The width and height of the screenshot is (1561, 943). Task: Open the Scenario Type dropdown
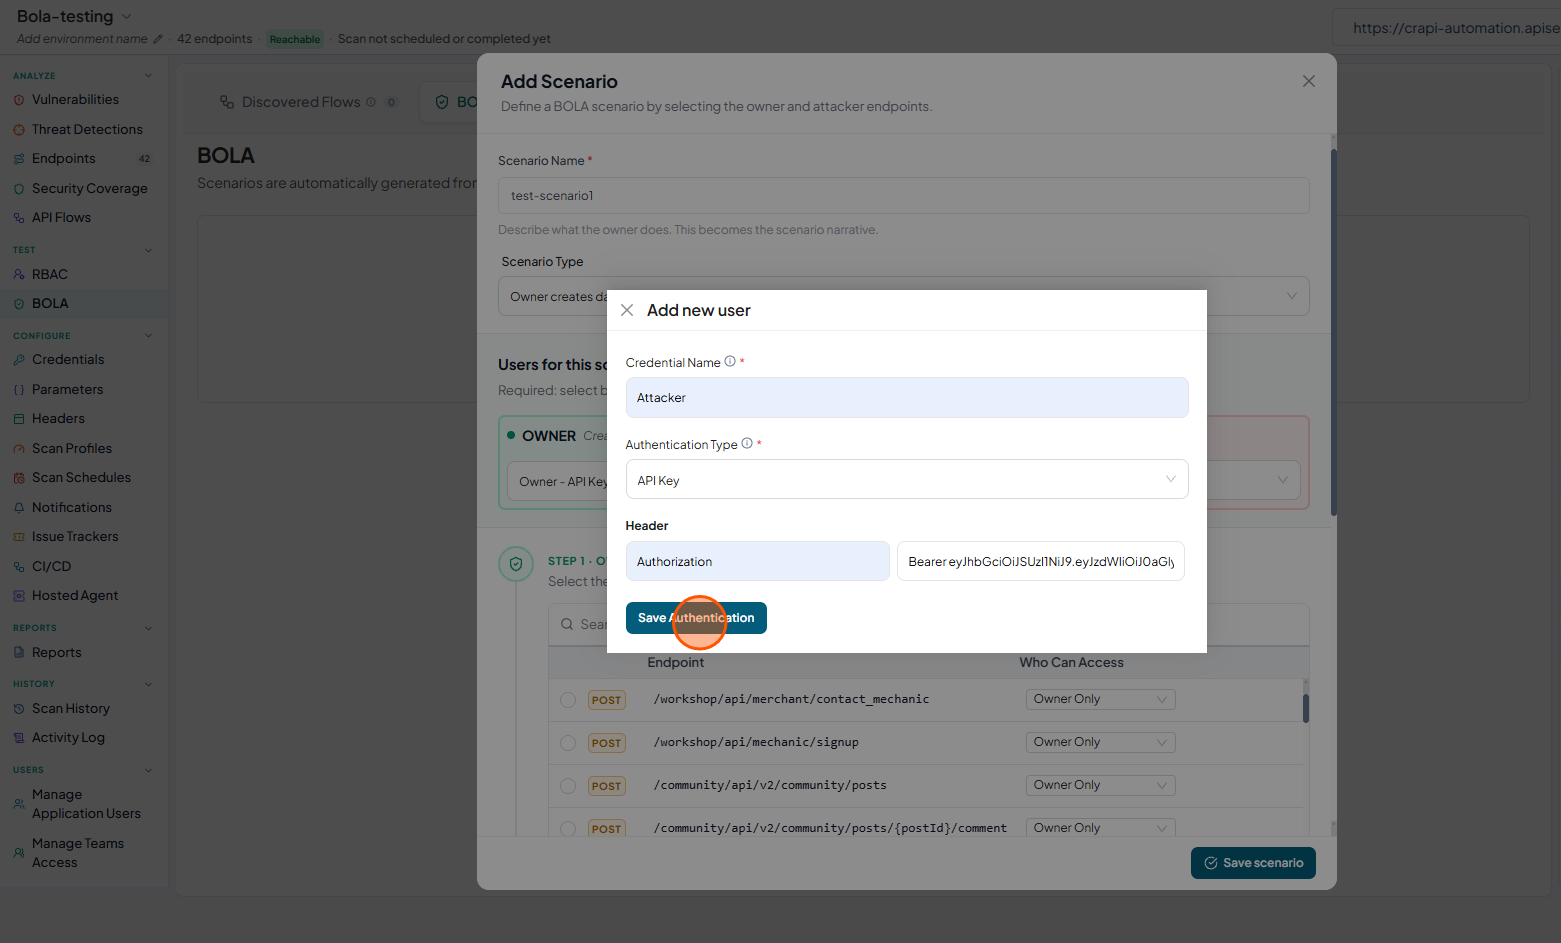click(x=903, y=296)
